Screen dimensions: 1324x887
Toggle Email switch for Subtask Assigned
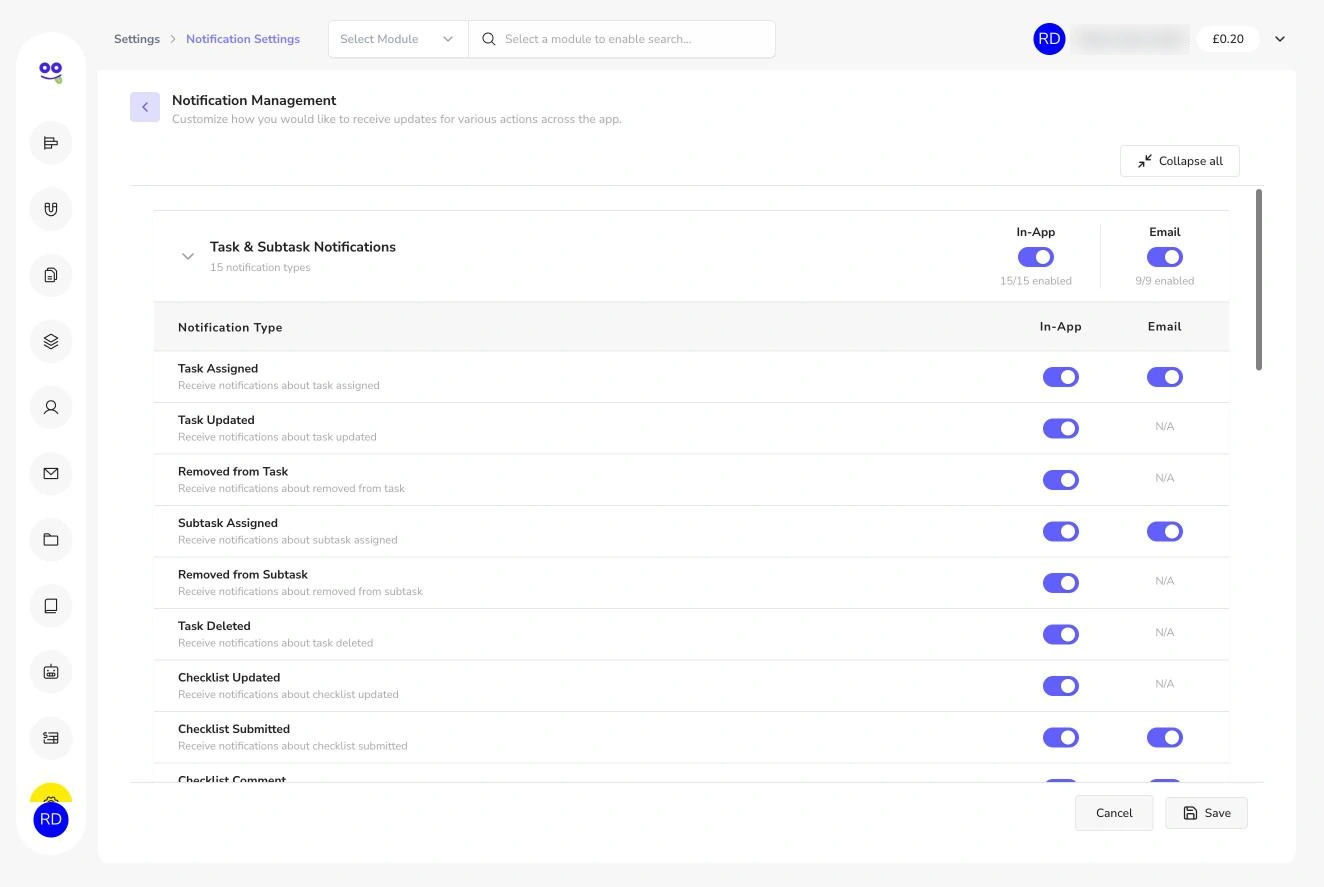point(1165,531)
